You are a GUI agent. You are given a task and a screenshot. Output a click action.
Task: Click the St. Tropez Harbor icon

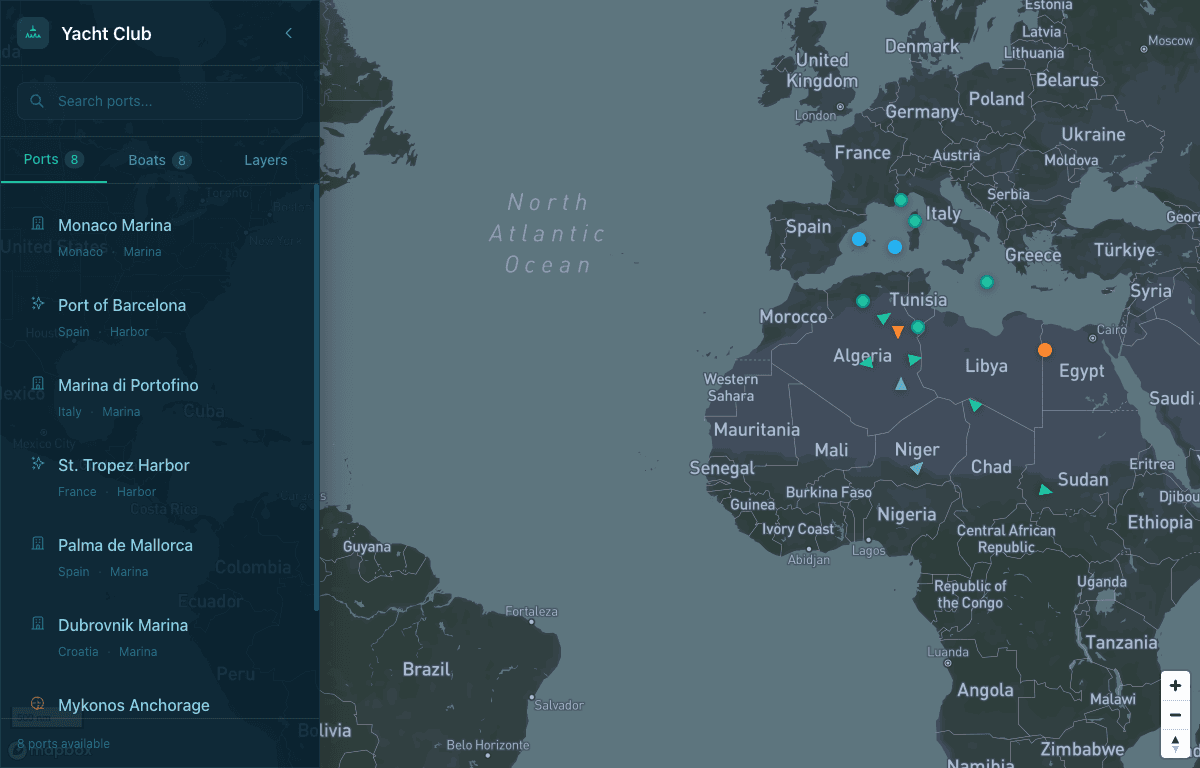[38, 463]
